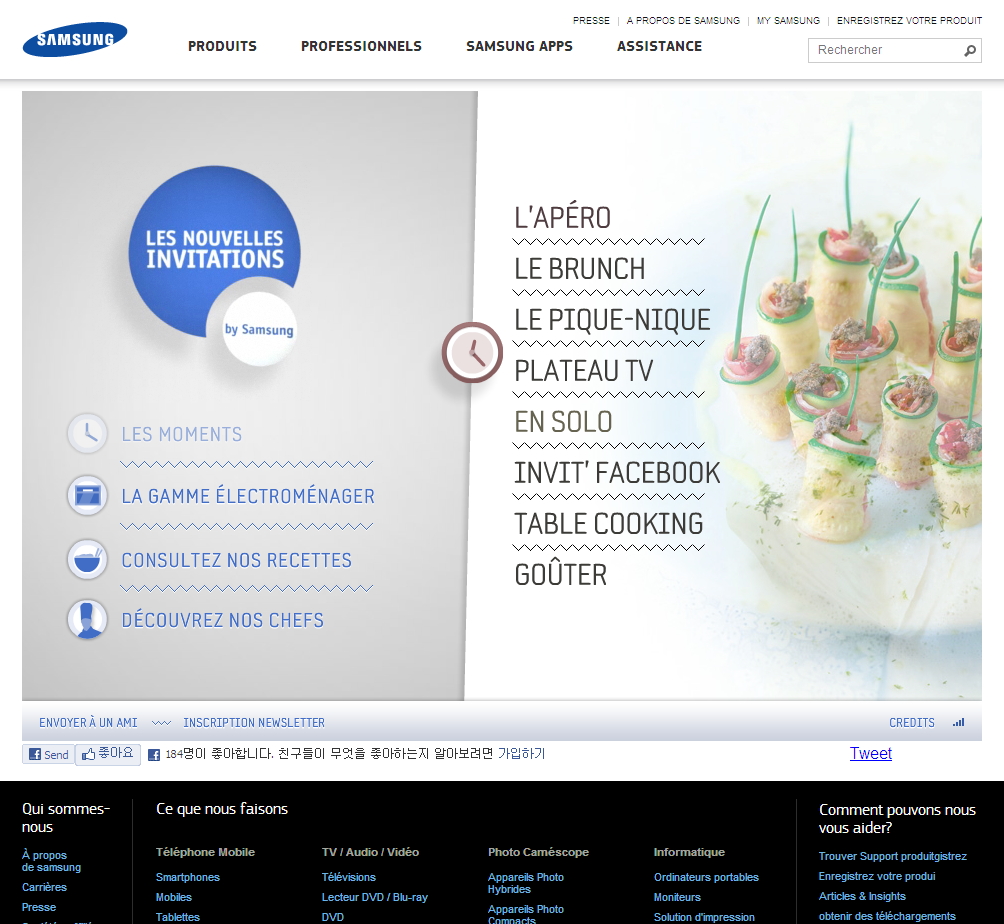Open Télévisions footer link
1004x924 pixels.
tap(348, 877)
